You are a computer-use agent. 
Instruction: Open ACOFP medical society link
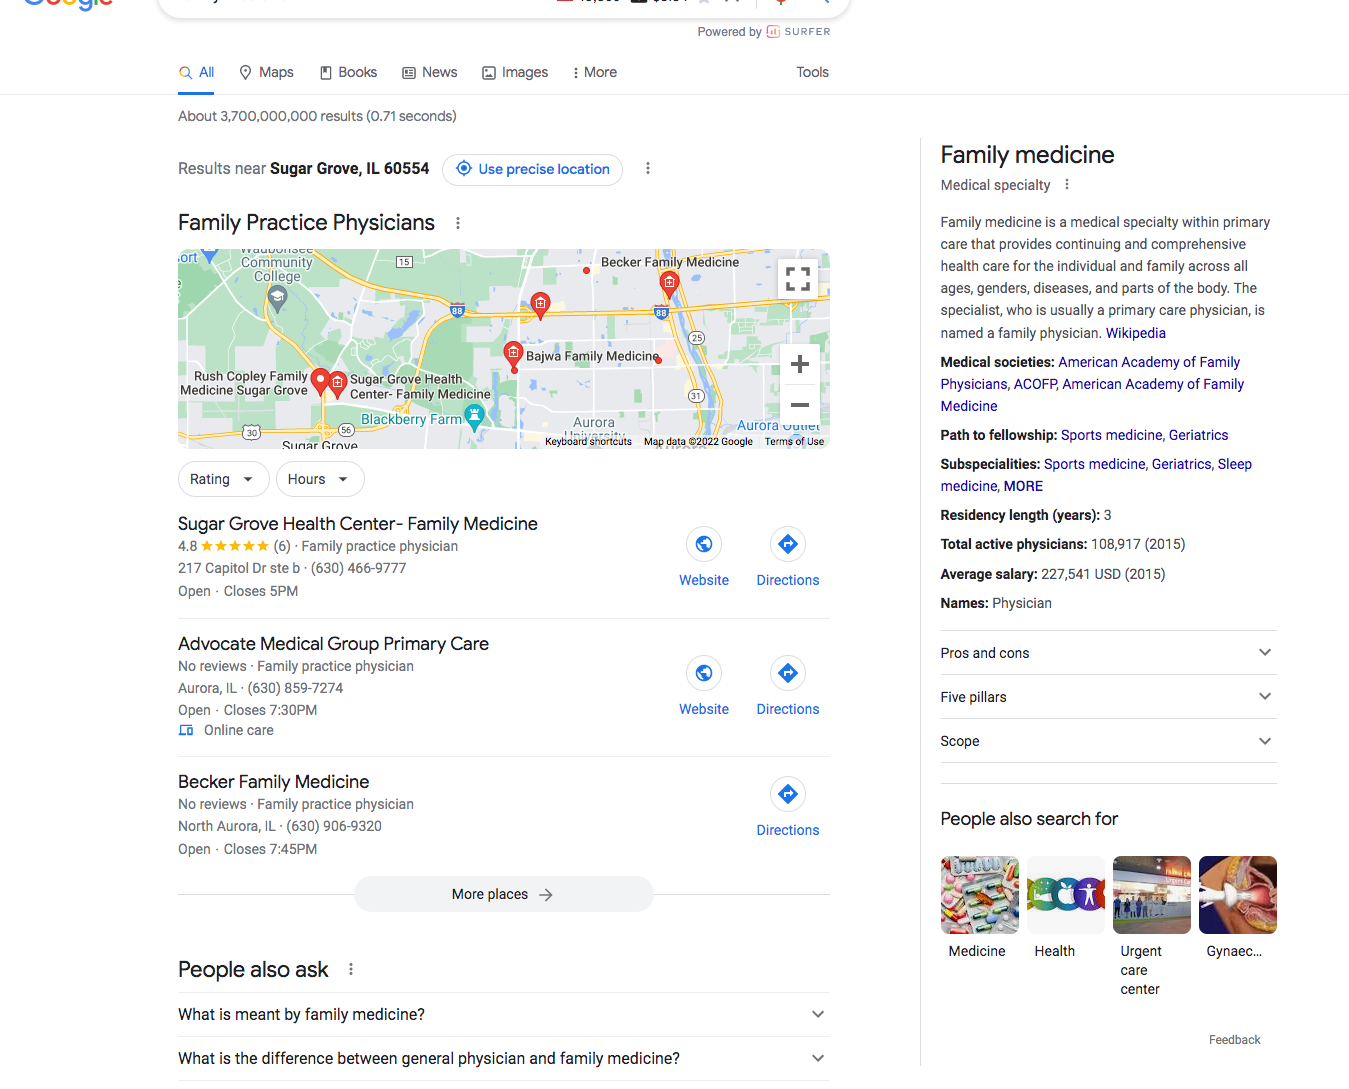(1034, 384)
